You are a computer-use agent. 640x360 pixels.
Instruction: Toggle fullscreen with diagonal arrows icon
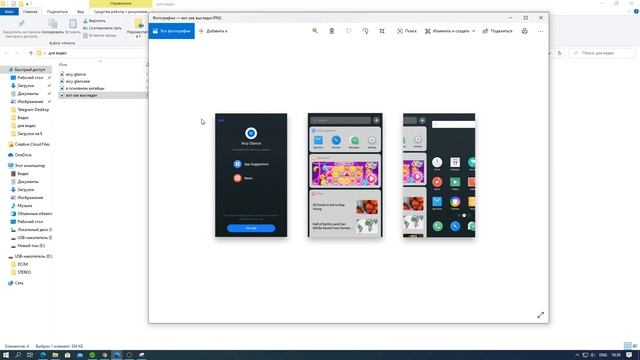(540, 315)
